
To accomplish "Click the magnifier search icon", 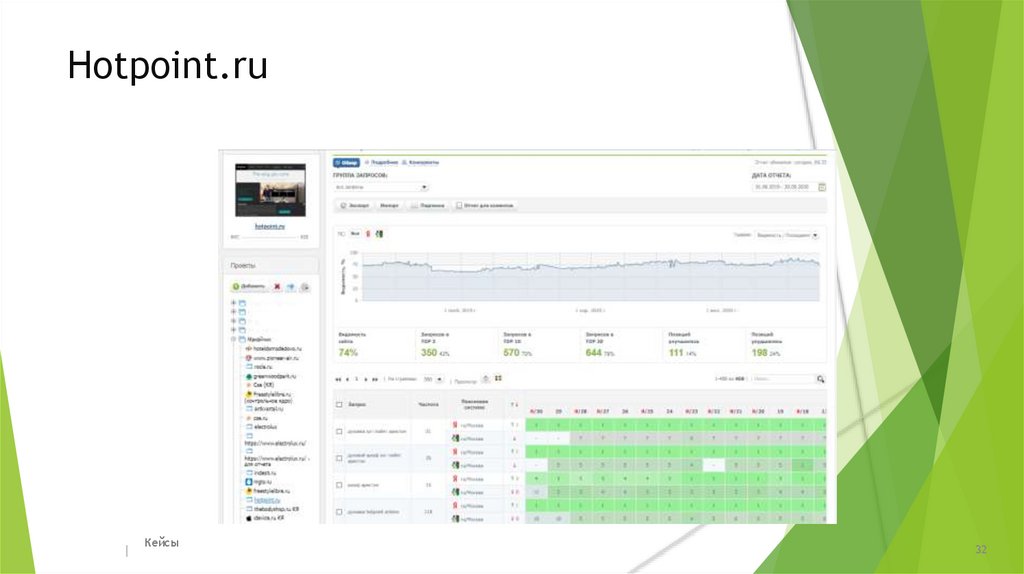I will tap(821, 379).
